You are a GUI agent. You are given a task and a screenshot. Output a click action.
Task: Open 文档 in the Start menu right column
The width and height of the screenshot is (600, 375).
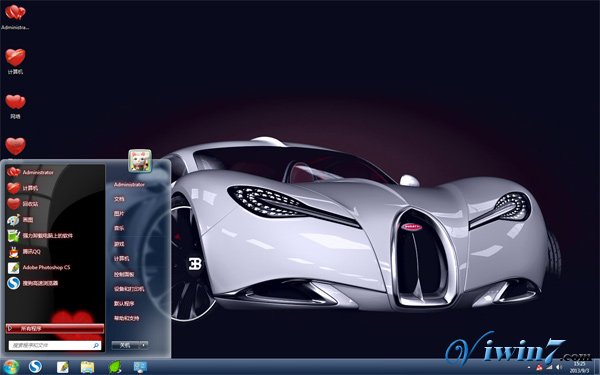(x=119, y=199)
